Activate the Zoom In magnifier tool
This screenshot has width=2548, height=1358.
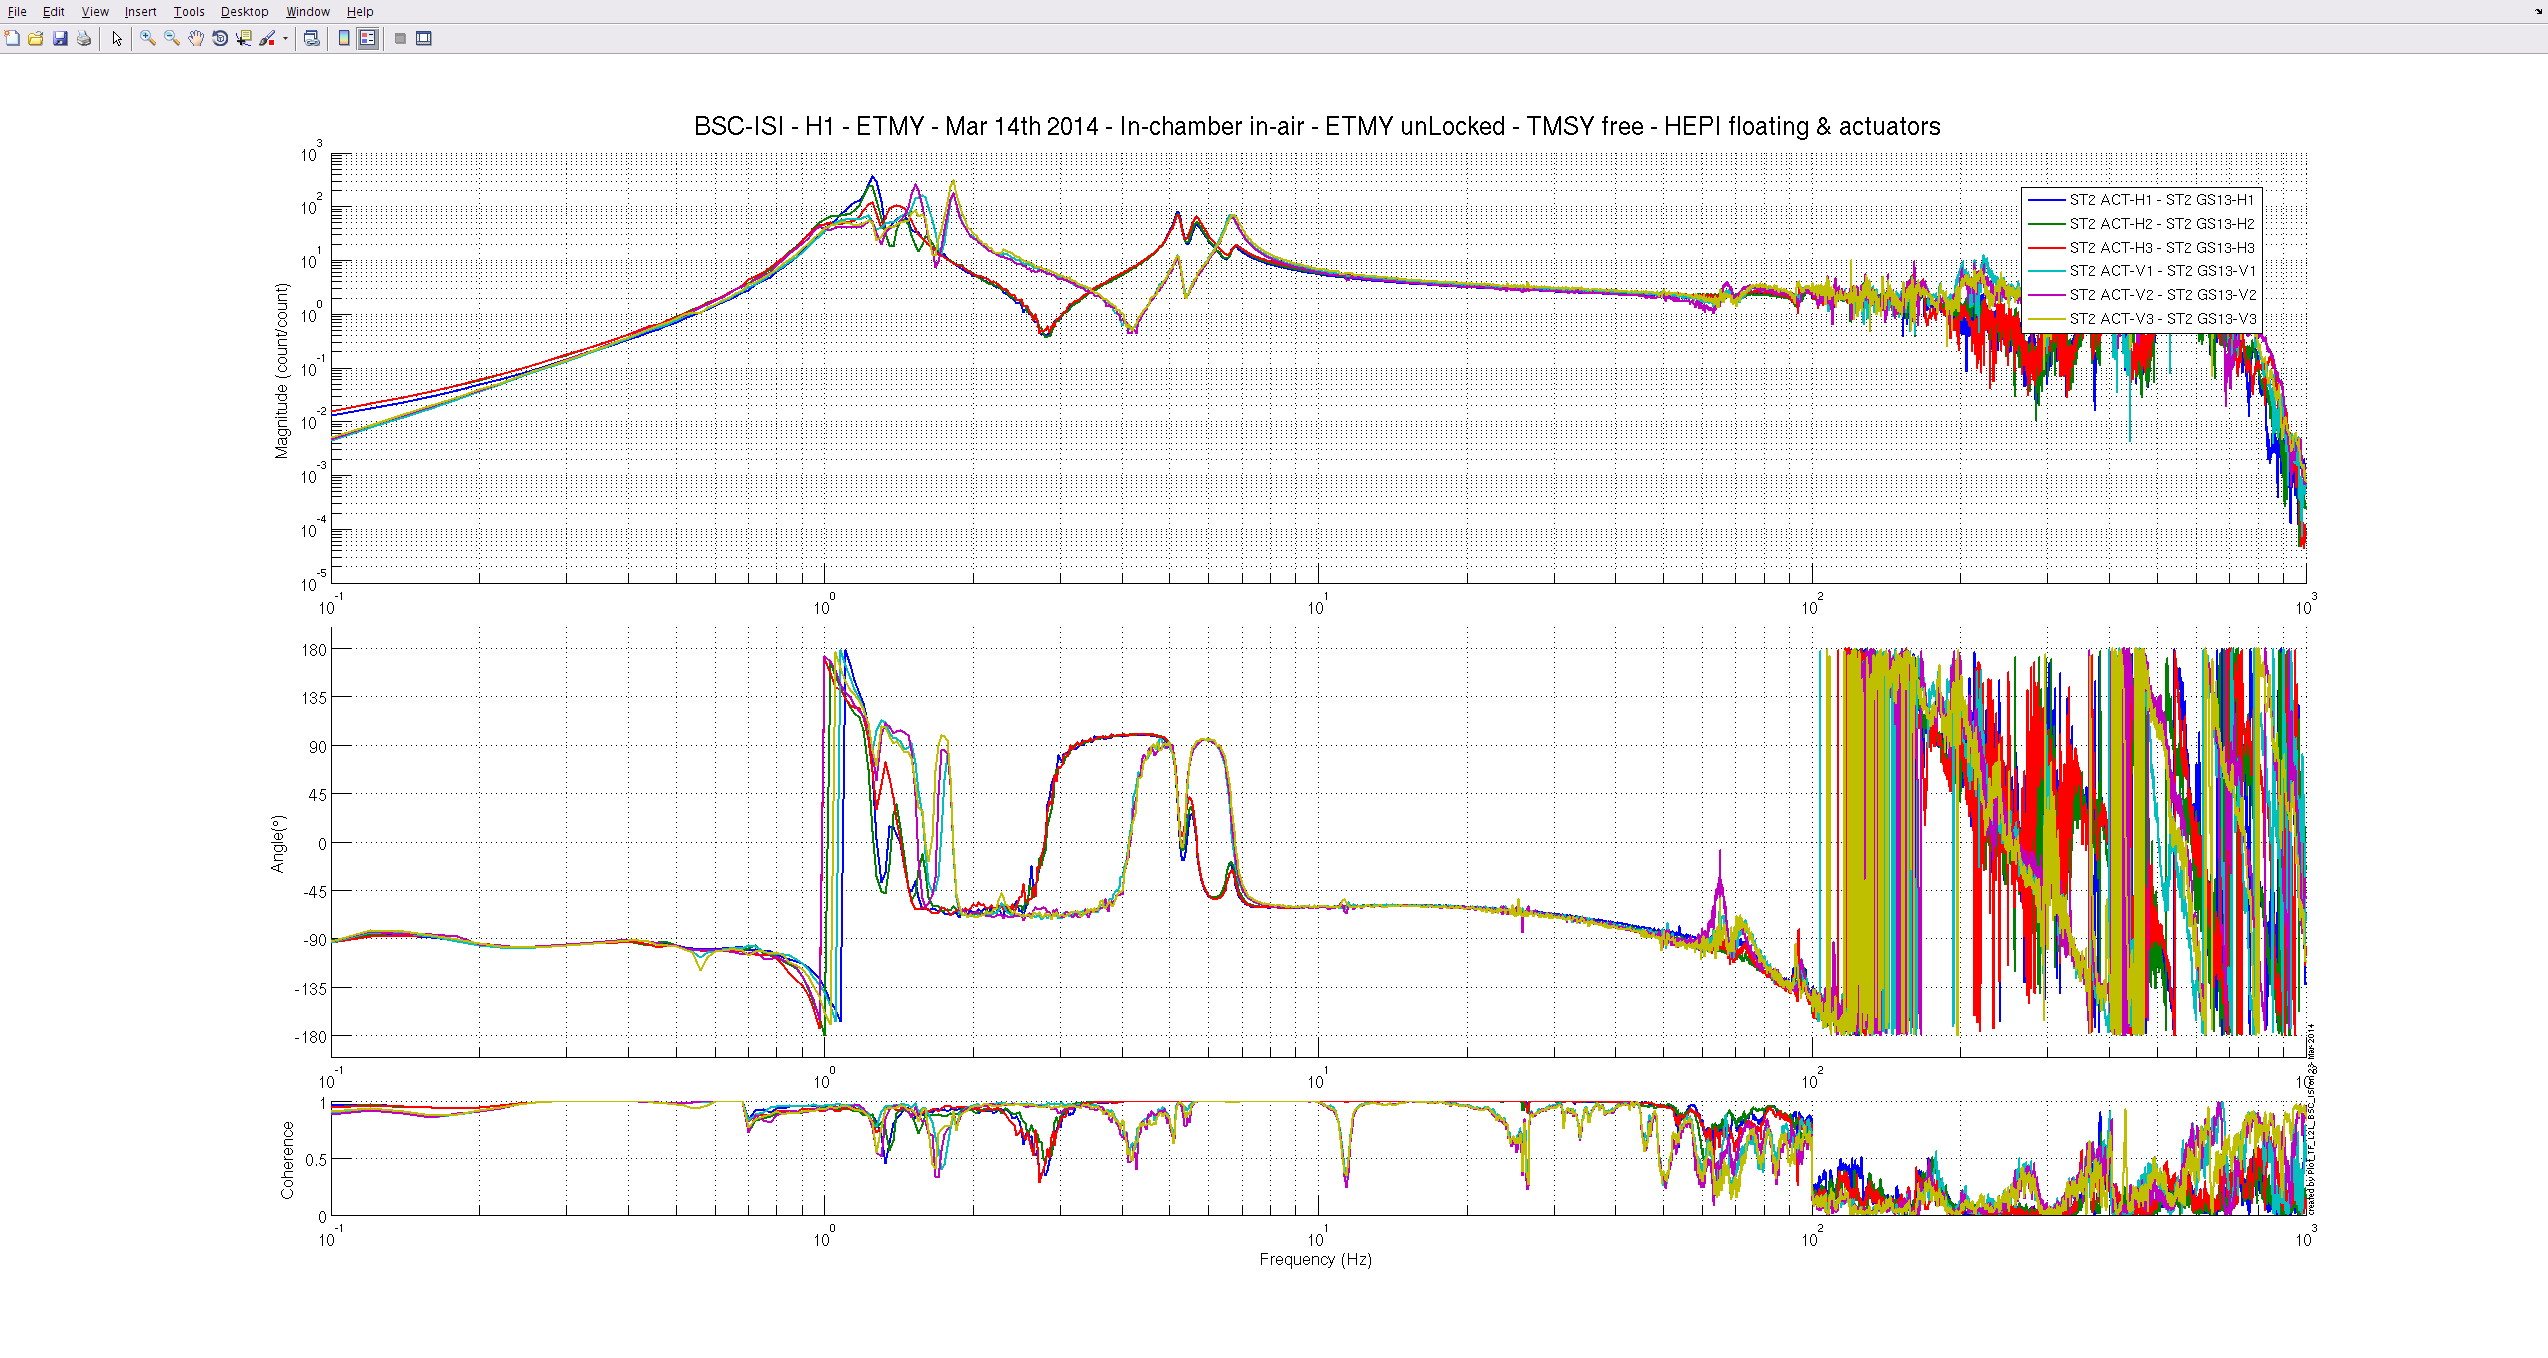tap(148, 38)
